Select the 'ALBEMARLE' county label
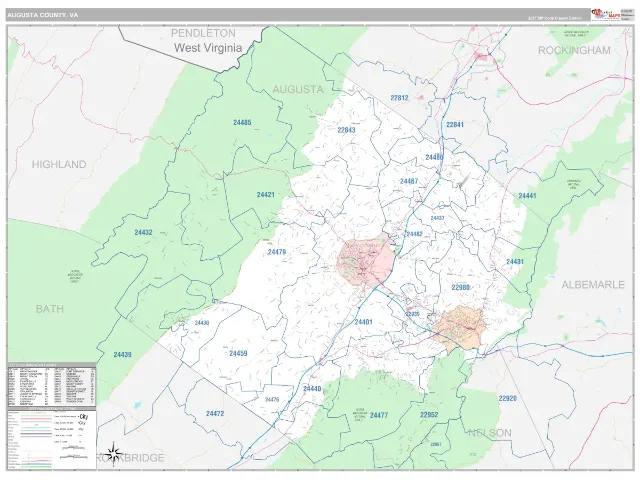The image size is (640, 480). coord(593,285)
